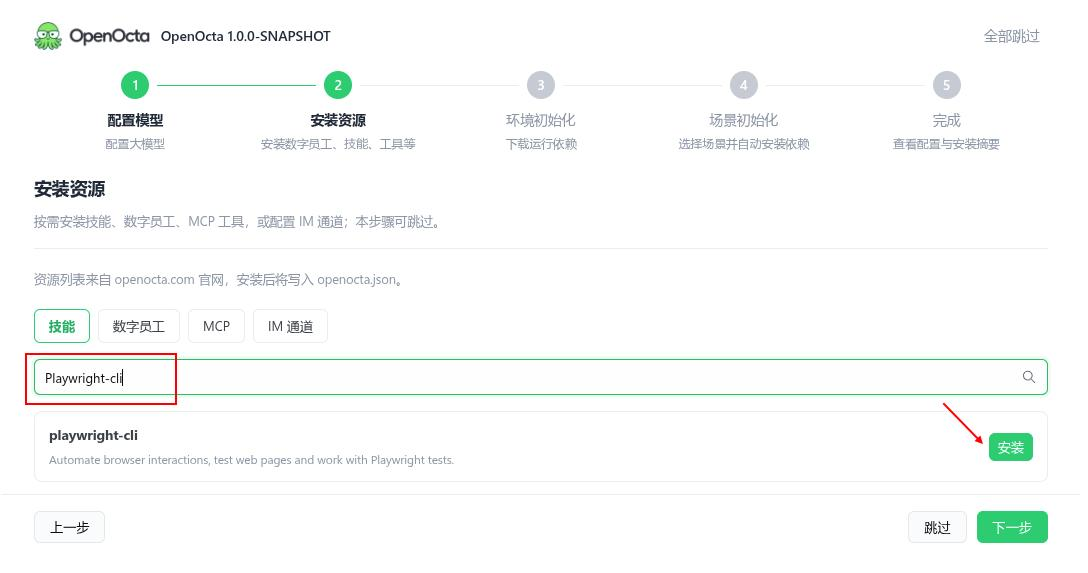The image size is (1088, 573).
Task: Open the playwright-cli result title
Action: coord(93,436)
